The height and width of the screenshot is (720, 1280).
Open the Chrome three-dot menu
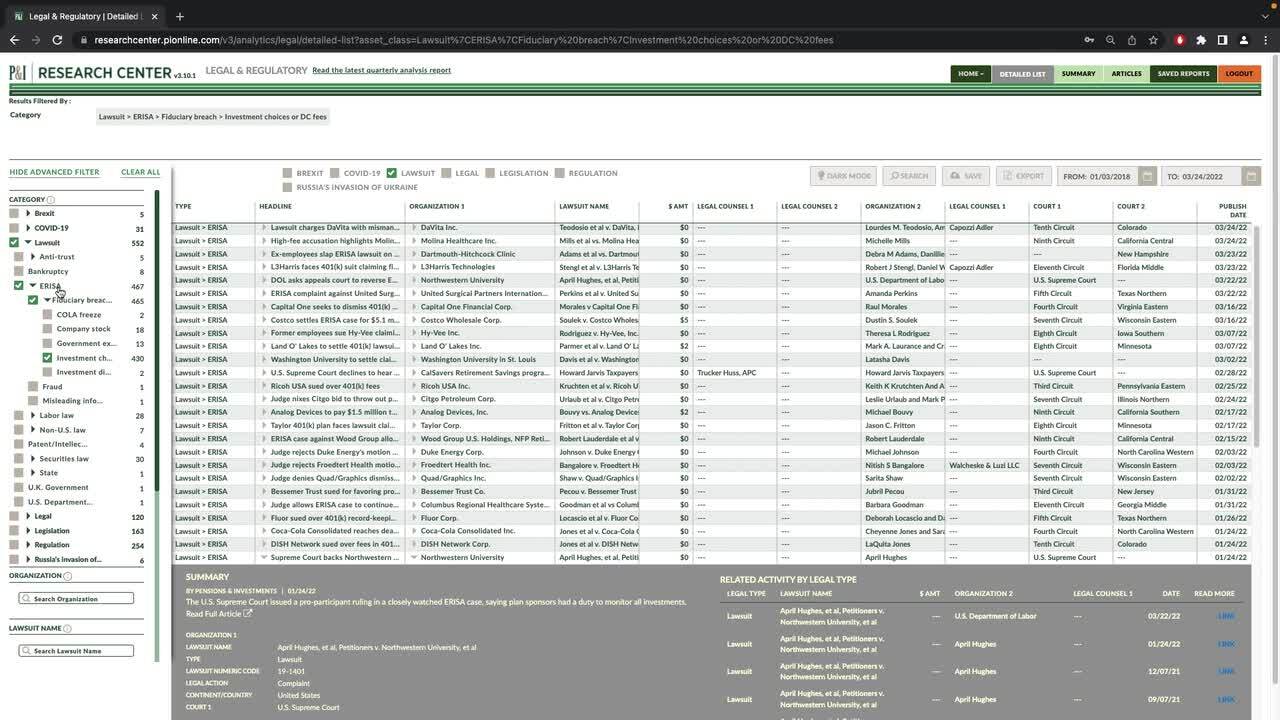click(1265, 40)
